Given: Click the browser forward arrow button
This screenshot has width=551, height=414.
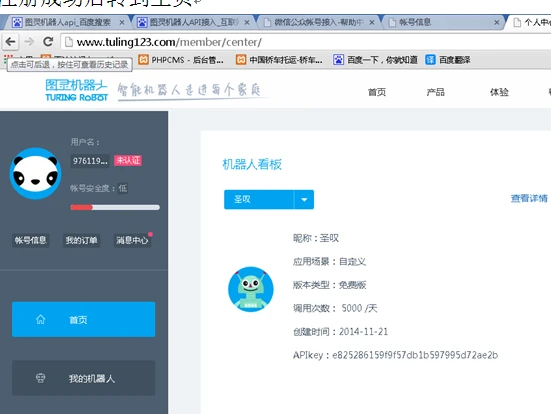Looking at the screenshot, I should 29,42.
